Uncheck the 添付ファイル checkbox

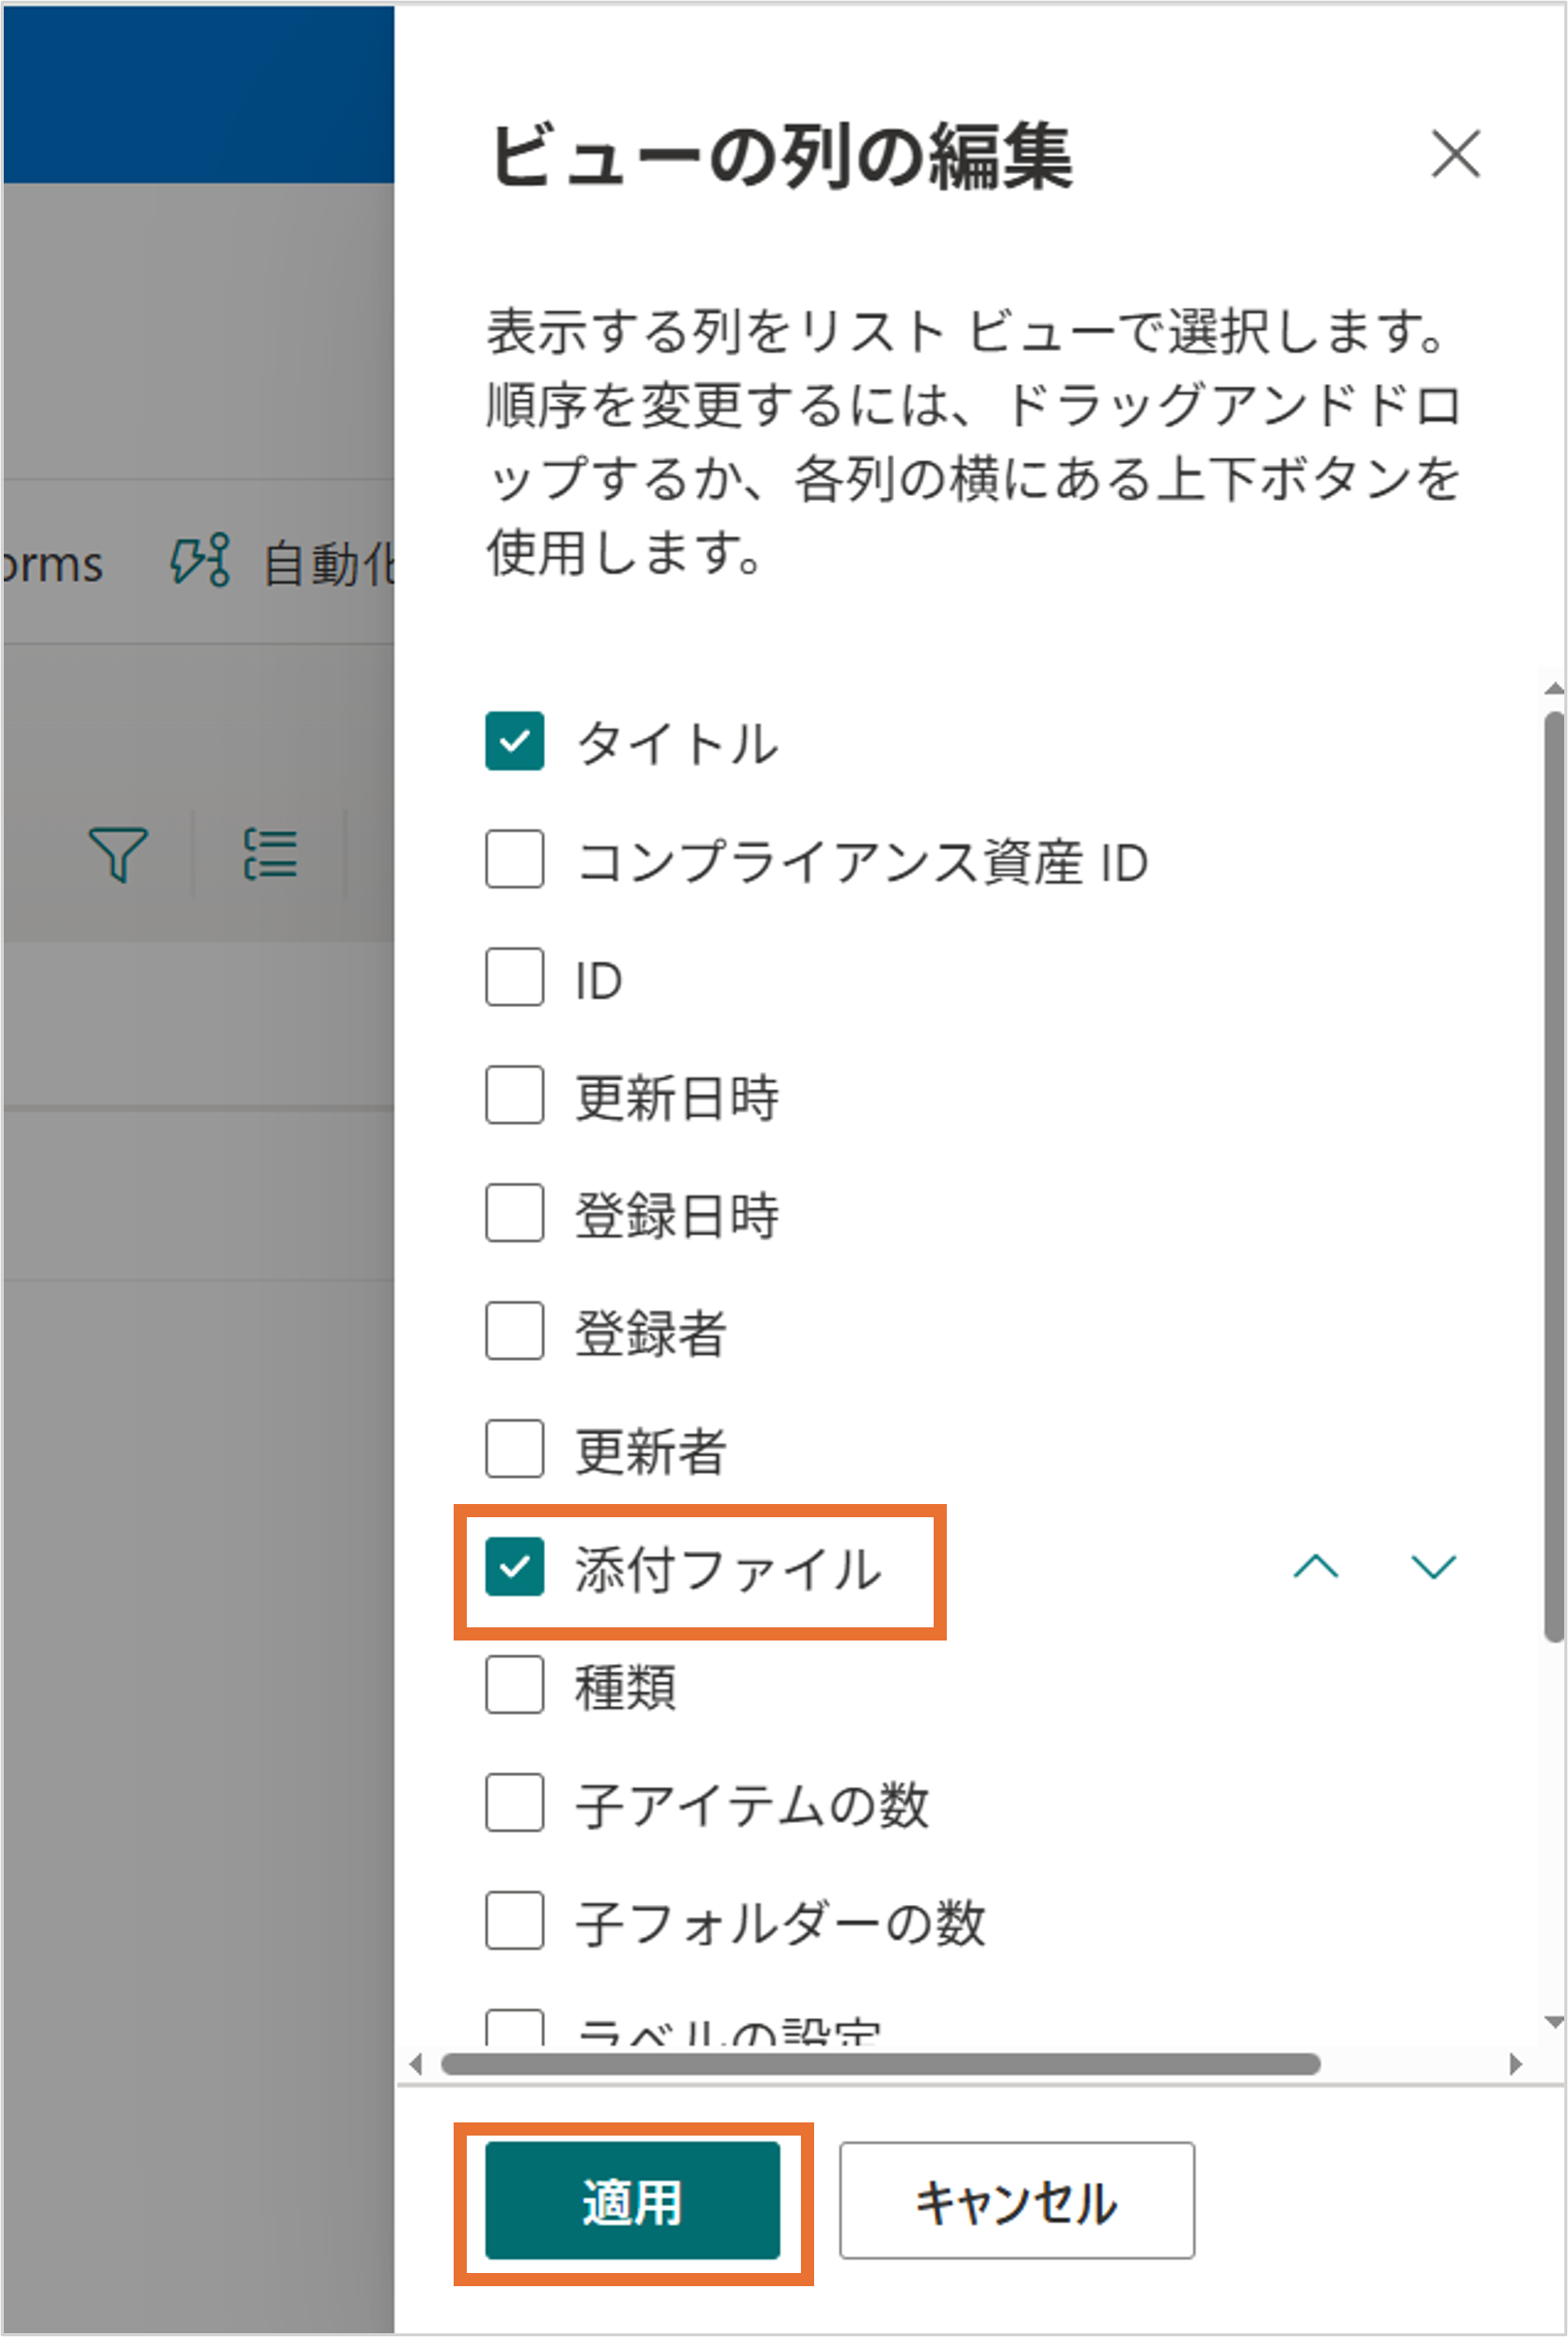(x=515, y=1567)
